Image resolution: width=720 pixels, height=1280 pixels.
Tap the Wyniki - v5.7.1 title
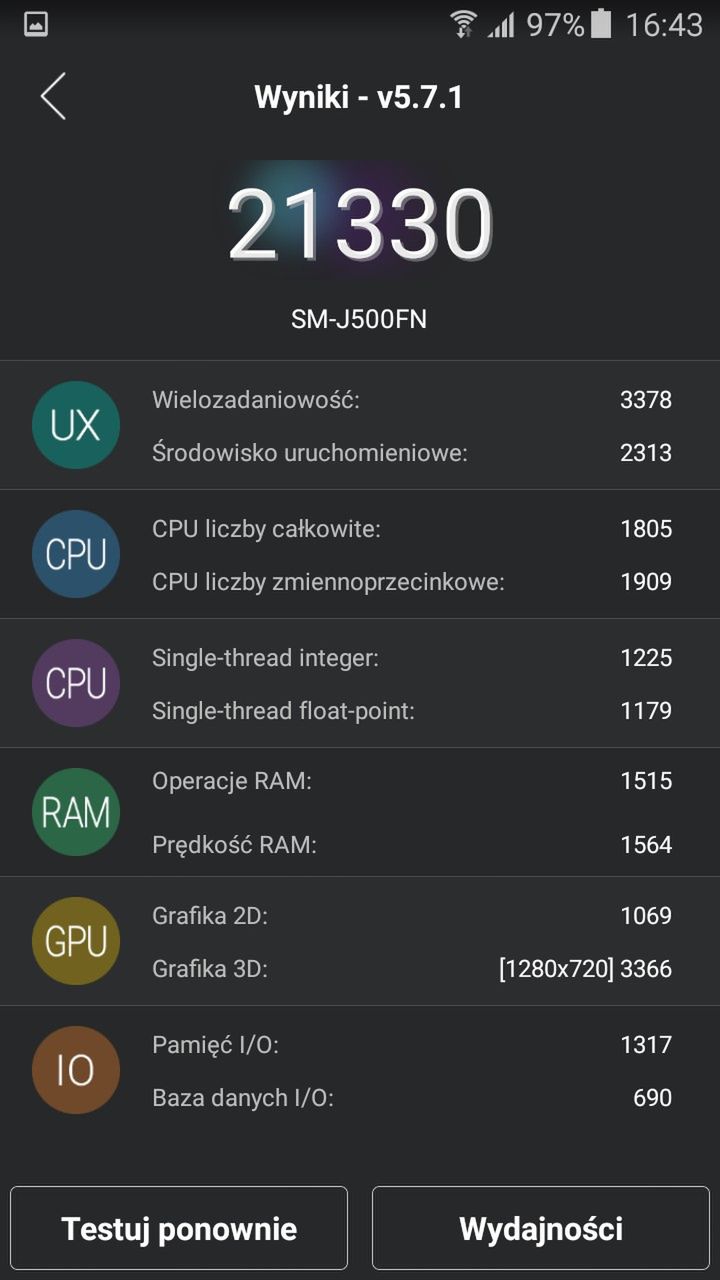tap(360, 96)
